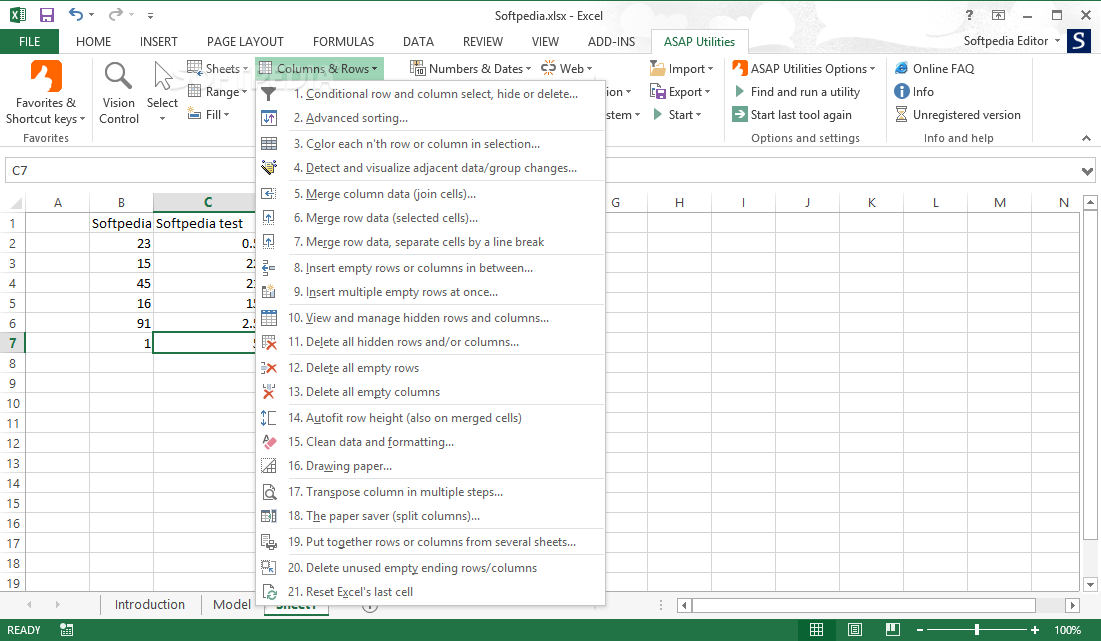The image size is (1101, 641).
Task: Collapse the ribbon with the arrow
Action: [1086, 138]
